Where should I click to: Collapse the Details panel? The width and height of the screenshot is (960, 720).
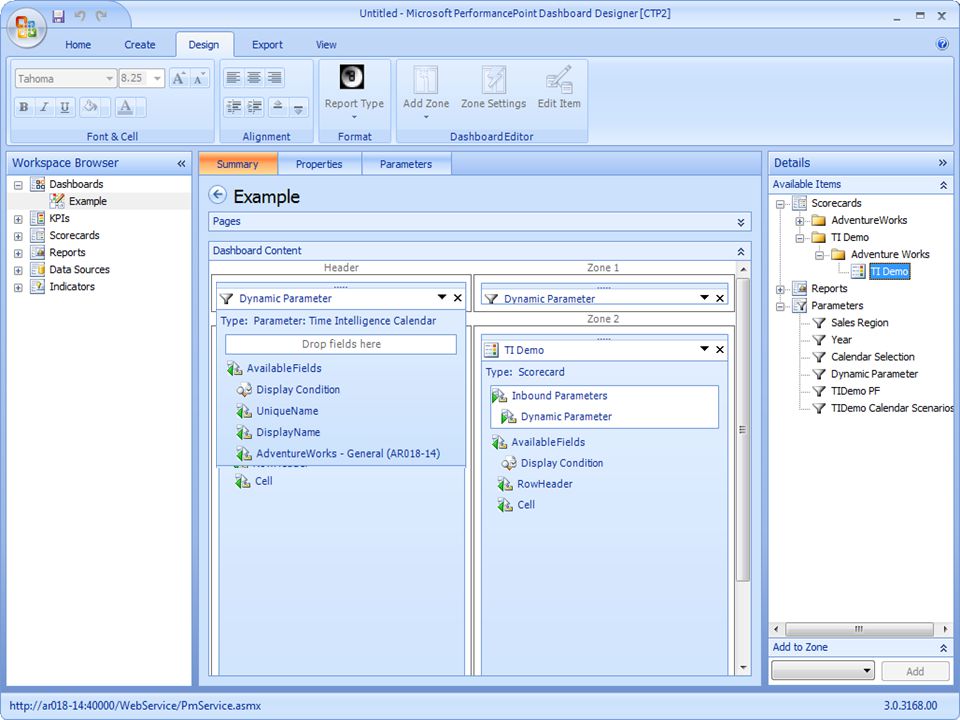pyautogui.click(x=942, y=163)
